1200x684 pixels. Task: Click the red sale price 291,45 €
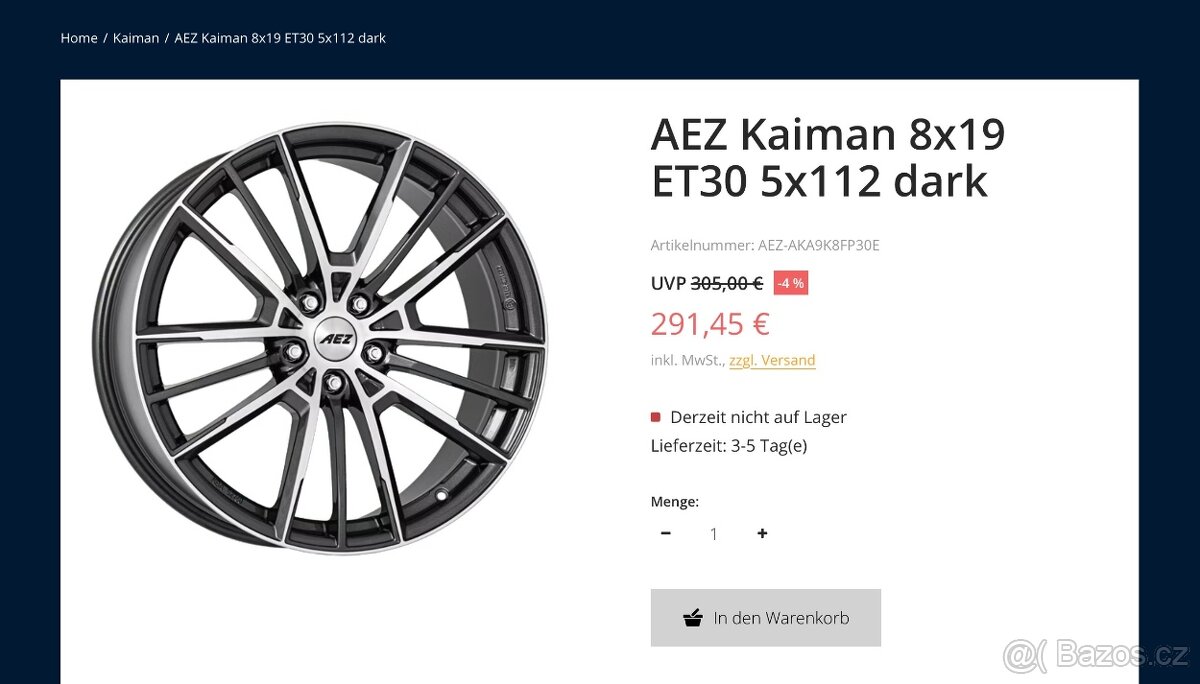710,322
